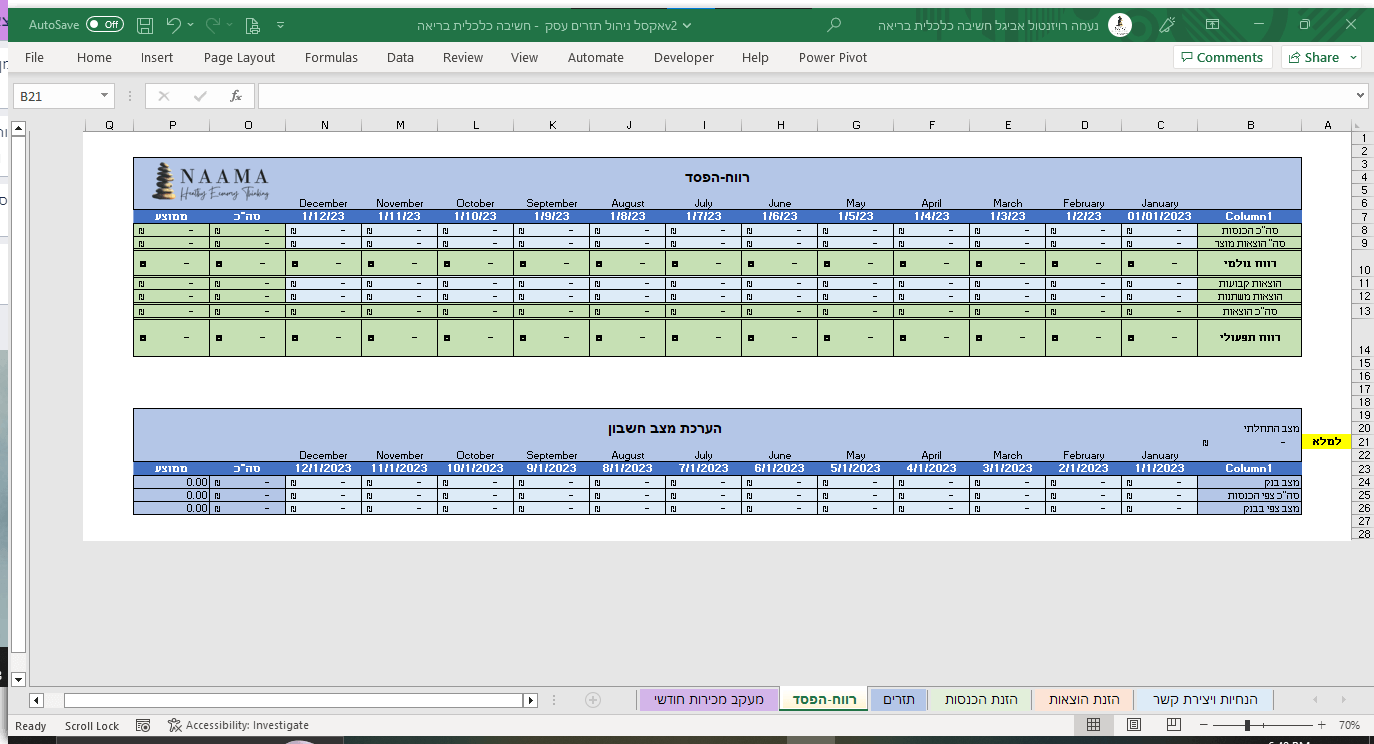1374x744 pixels.
Task: Click the yellow למלא cell
Action: click(x=1326, y=441)
